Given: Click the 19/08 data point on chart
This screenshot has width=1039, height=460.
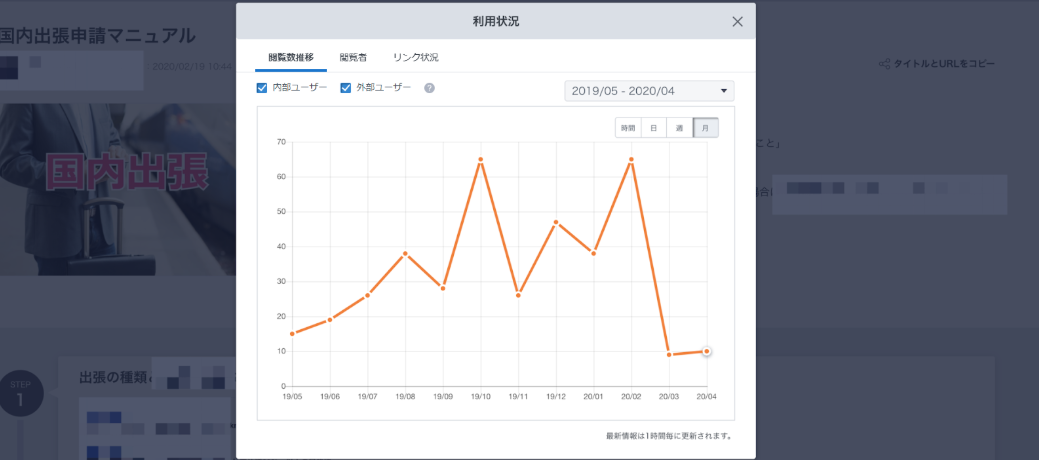Looking at the screenshot, I should [x=405, y=254].
